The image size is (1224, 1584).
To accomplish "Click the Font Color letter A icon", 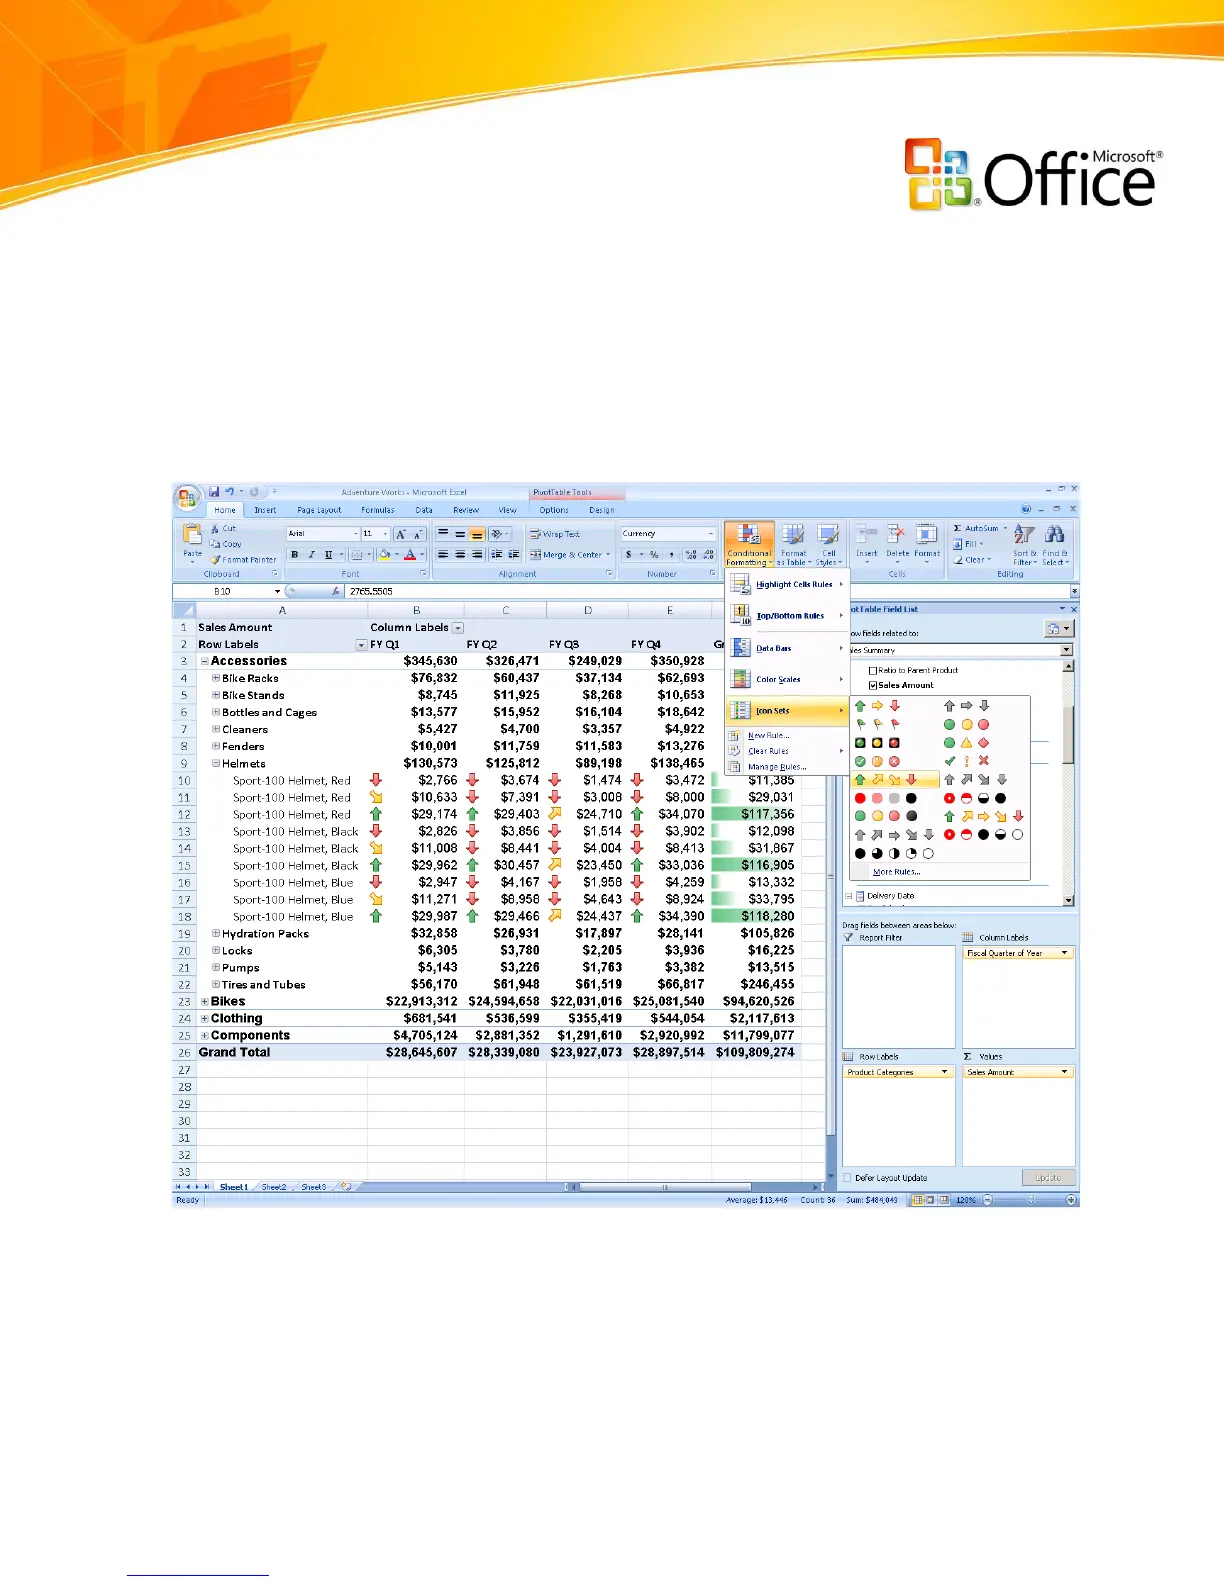I will point(409,554).
